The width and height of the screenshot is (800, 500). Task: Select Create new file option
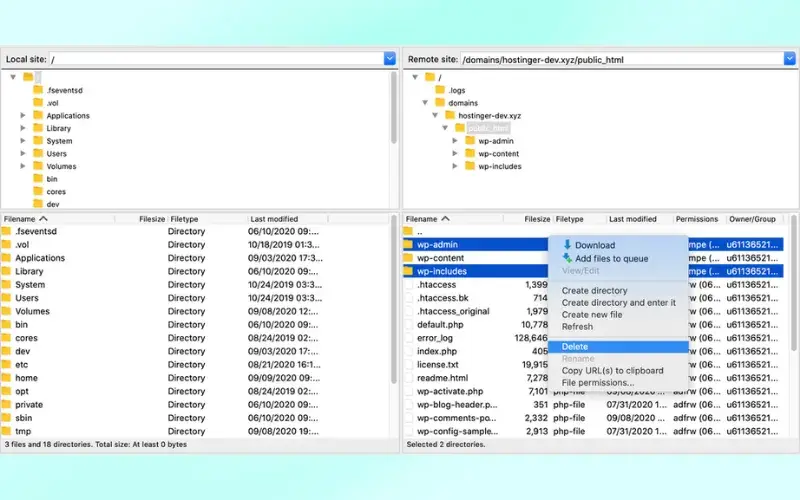point(592,315)
